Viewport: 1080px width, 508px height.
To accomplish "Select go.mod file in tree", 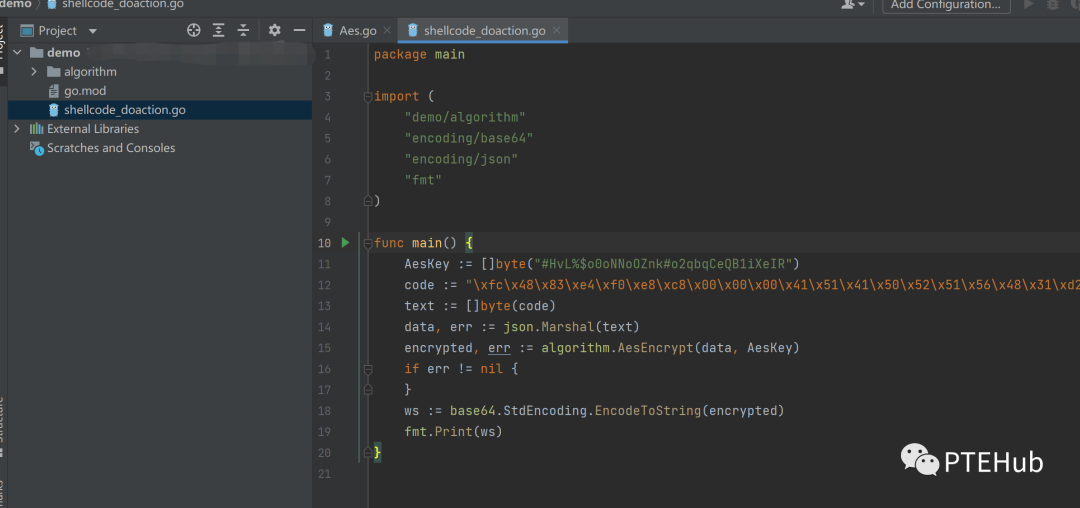I will [x=85, y=91].
